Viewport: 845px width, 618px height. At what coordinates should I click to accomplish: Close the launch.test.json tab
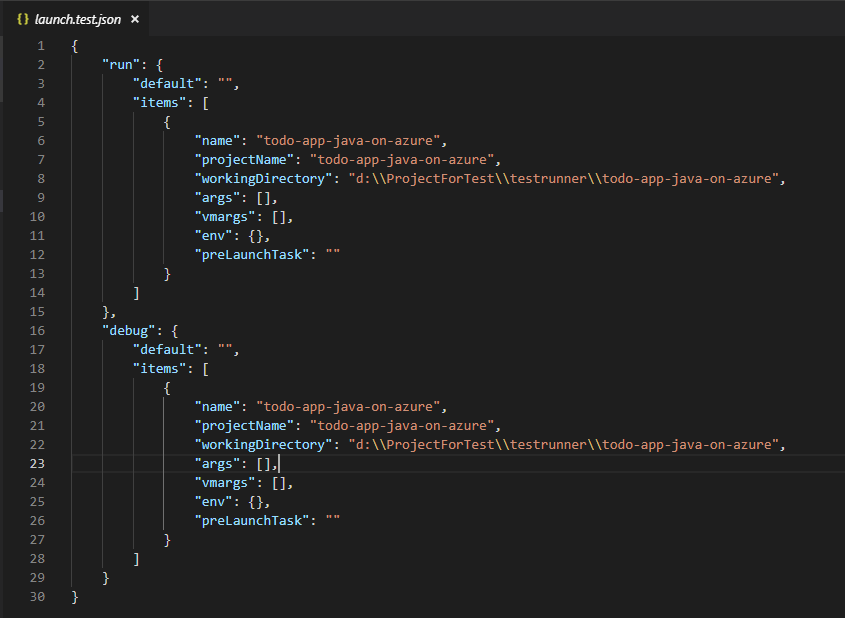[135, 19]
